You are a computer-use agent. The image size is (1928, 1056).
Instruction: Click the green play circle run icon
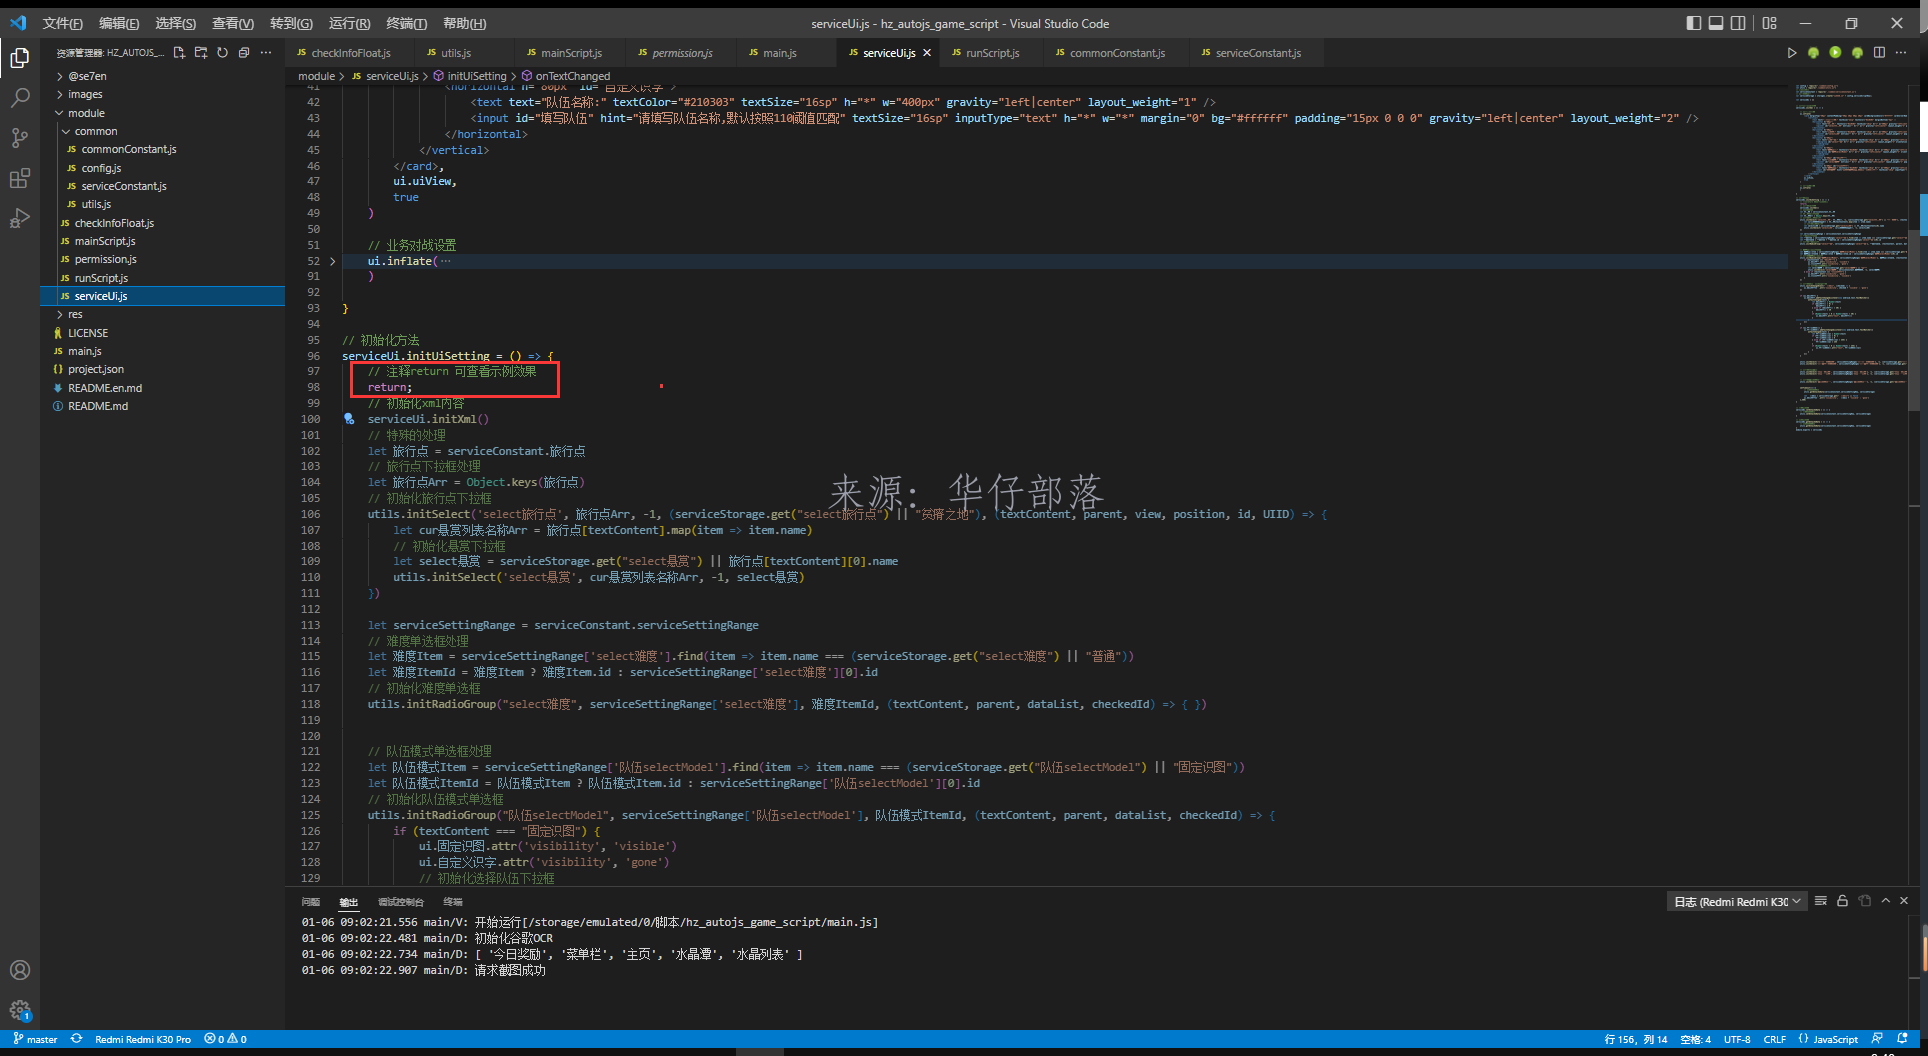[x=1835, y=52]
